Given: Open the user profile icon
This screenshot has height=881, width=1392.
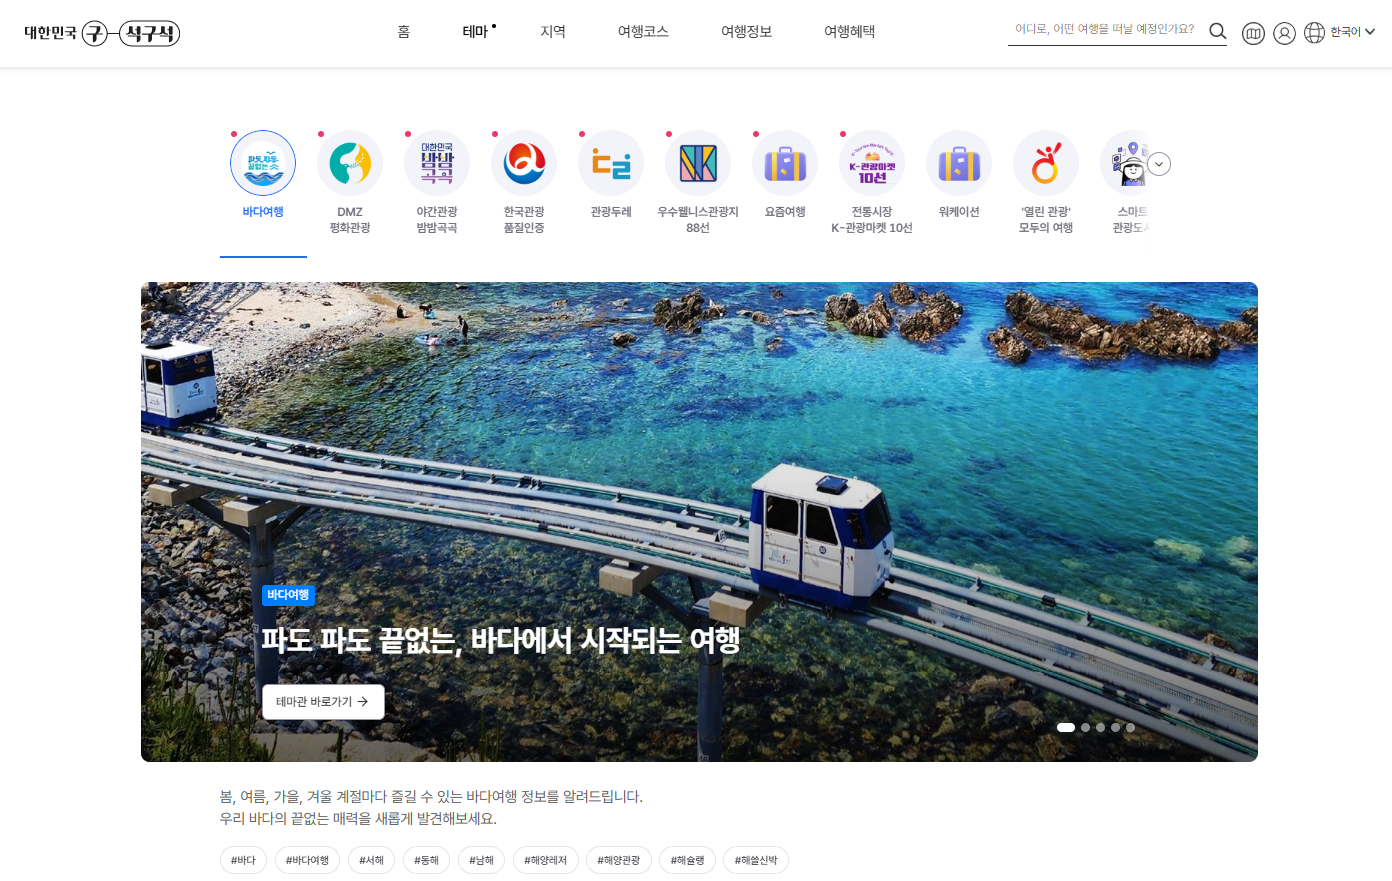Looking at the screenshot, I should (x=1285, y=33).
